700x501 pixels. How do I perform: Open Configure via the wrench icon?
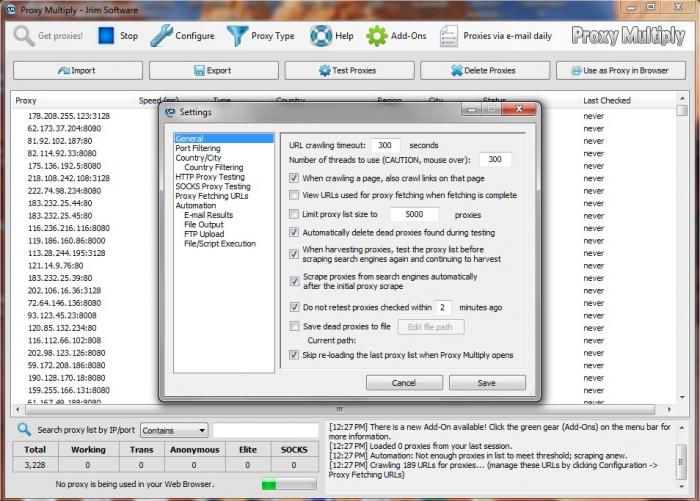tap(161, 36)
